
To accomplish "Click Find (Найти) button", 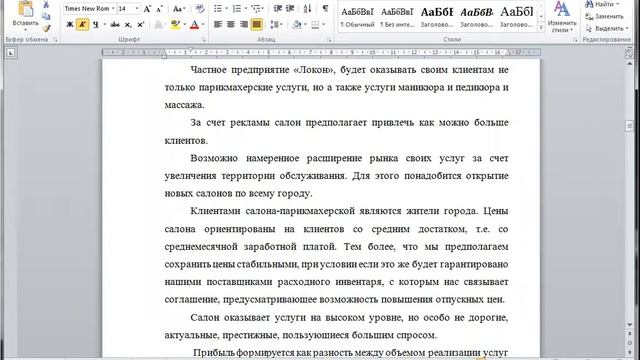I will point(602,4).
